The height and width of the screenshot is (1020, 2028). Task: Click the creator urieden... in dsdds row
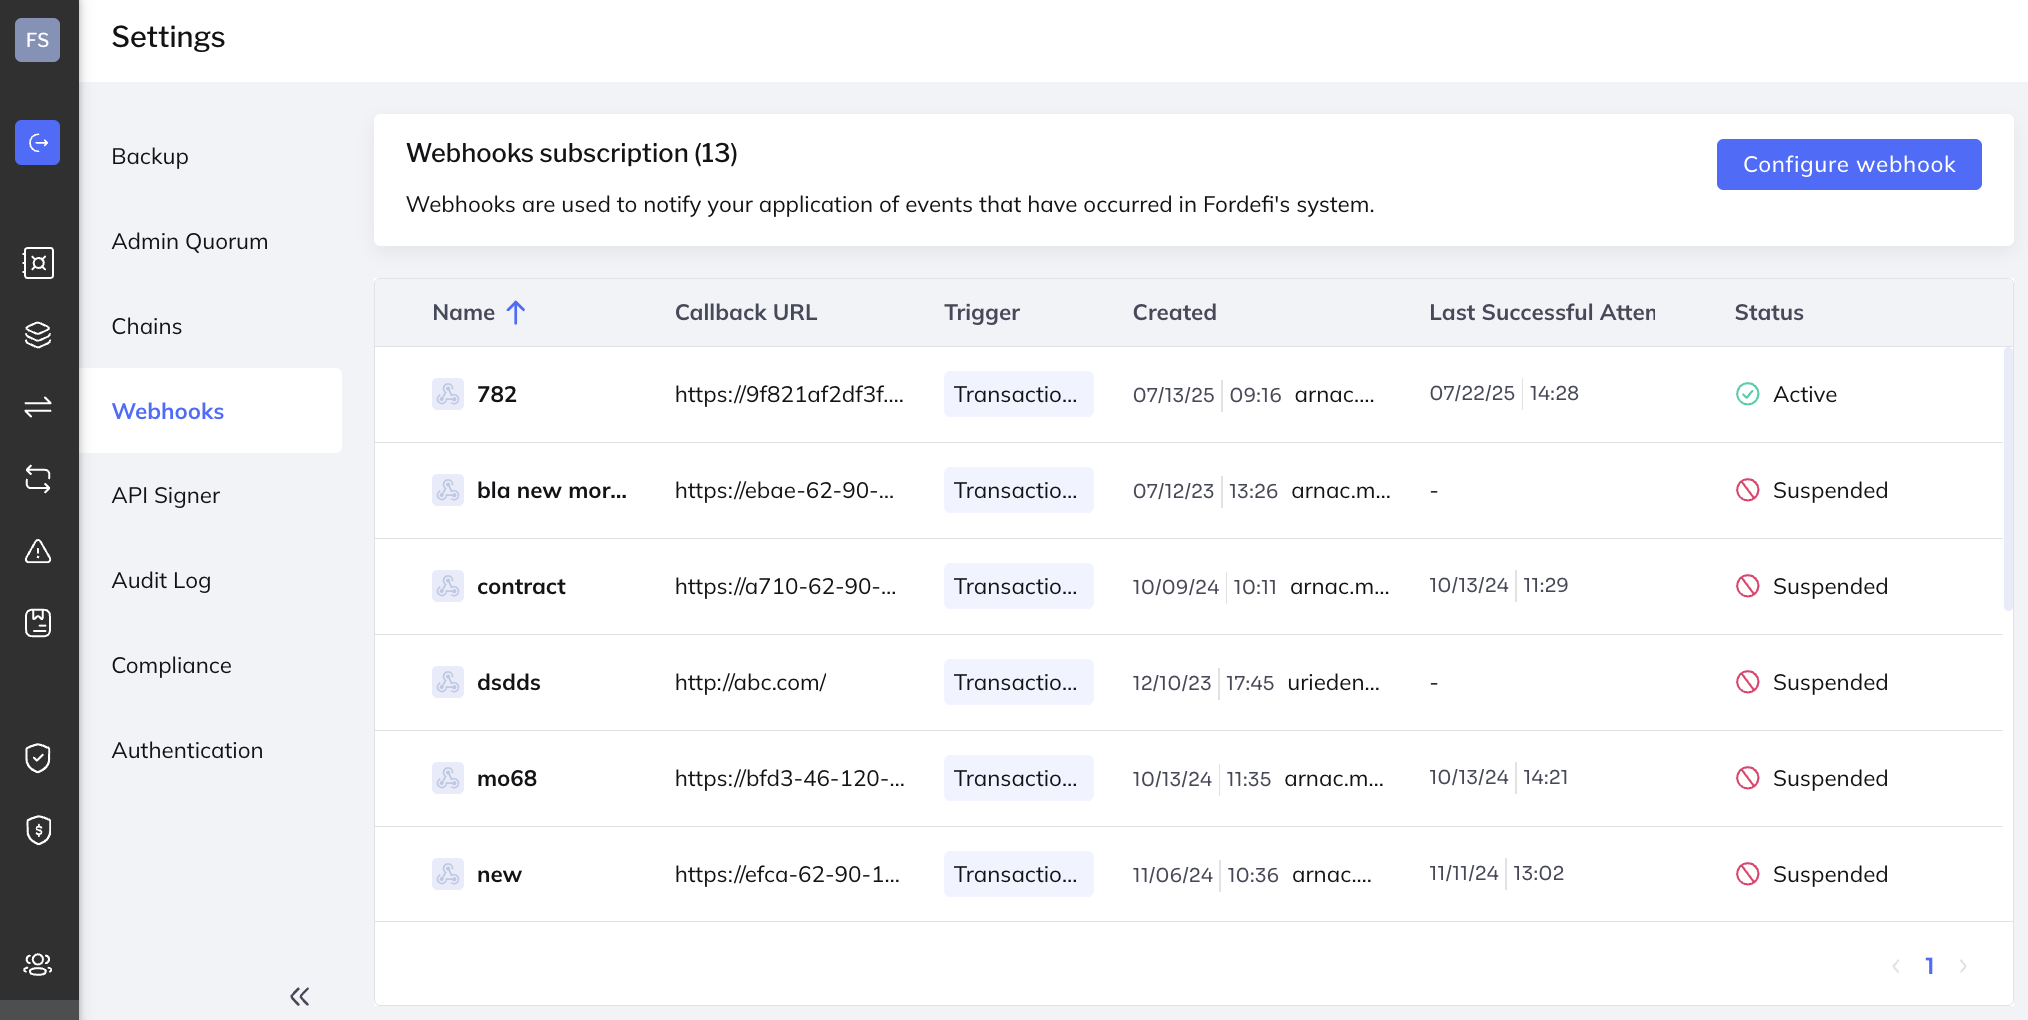click(1333, 683)
